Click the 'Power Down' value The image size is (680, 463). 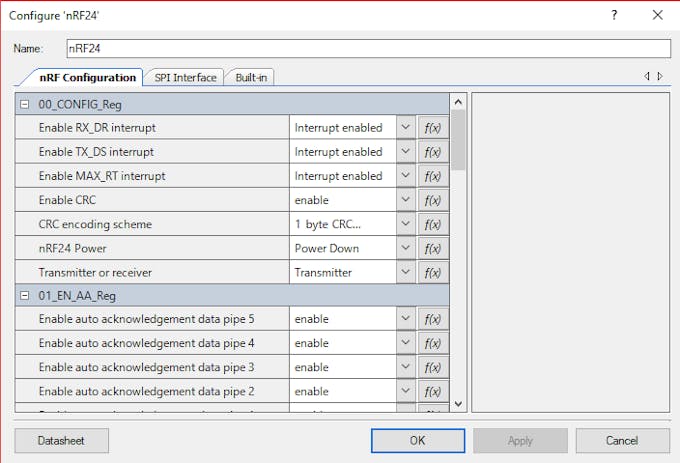pyautogui.click(x=327, y=248)
